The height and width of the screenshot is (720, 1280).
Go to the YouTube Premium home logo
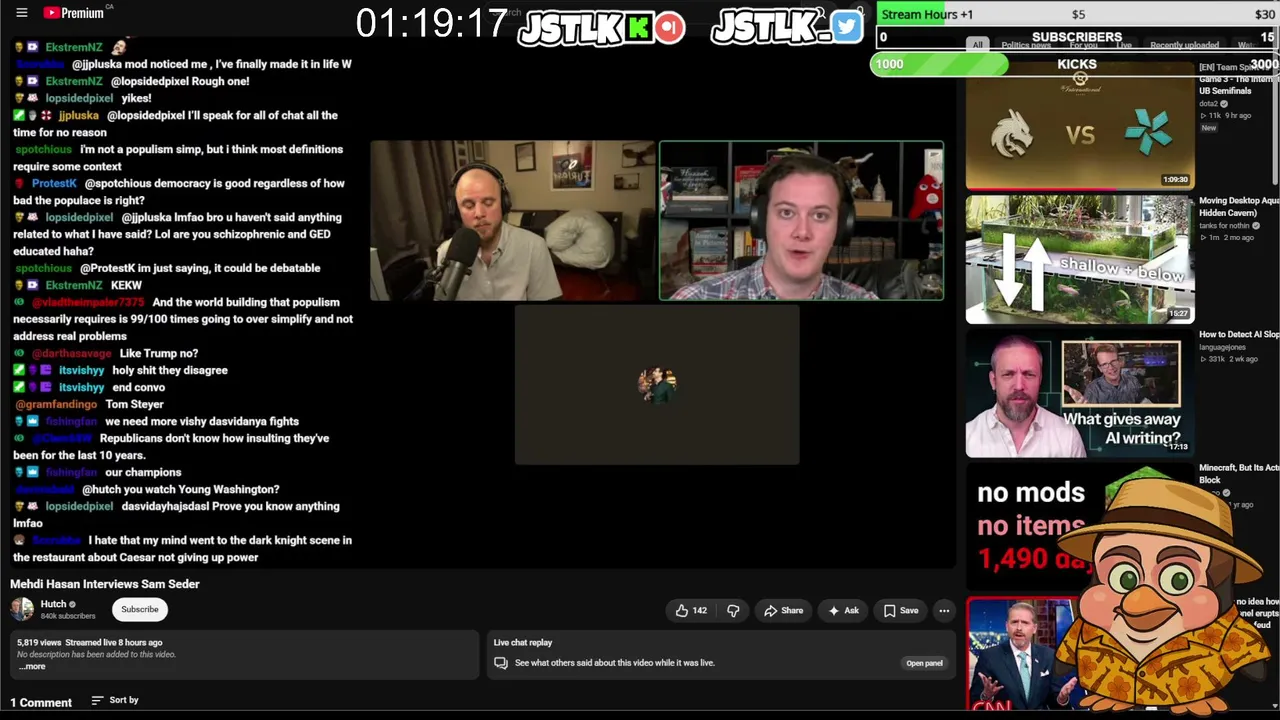point(74,13)
